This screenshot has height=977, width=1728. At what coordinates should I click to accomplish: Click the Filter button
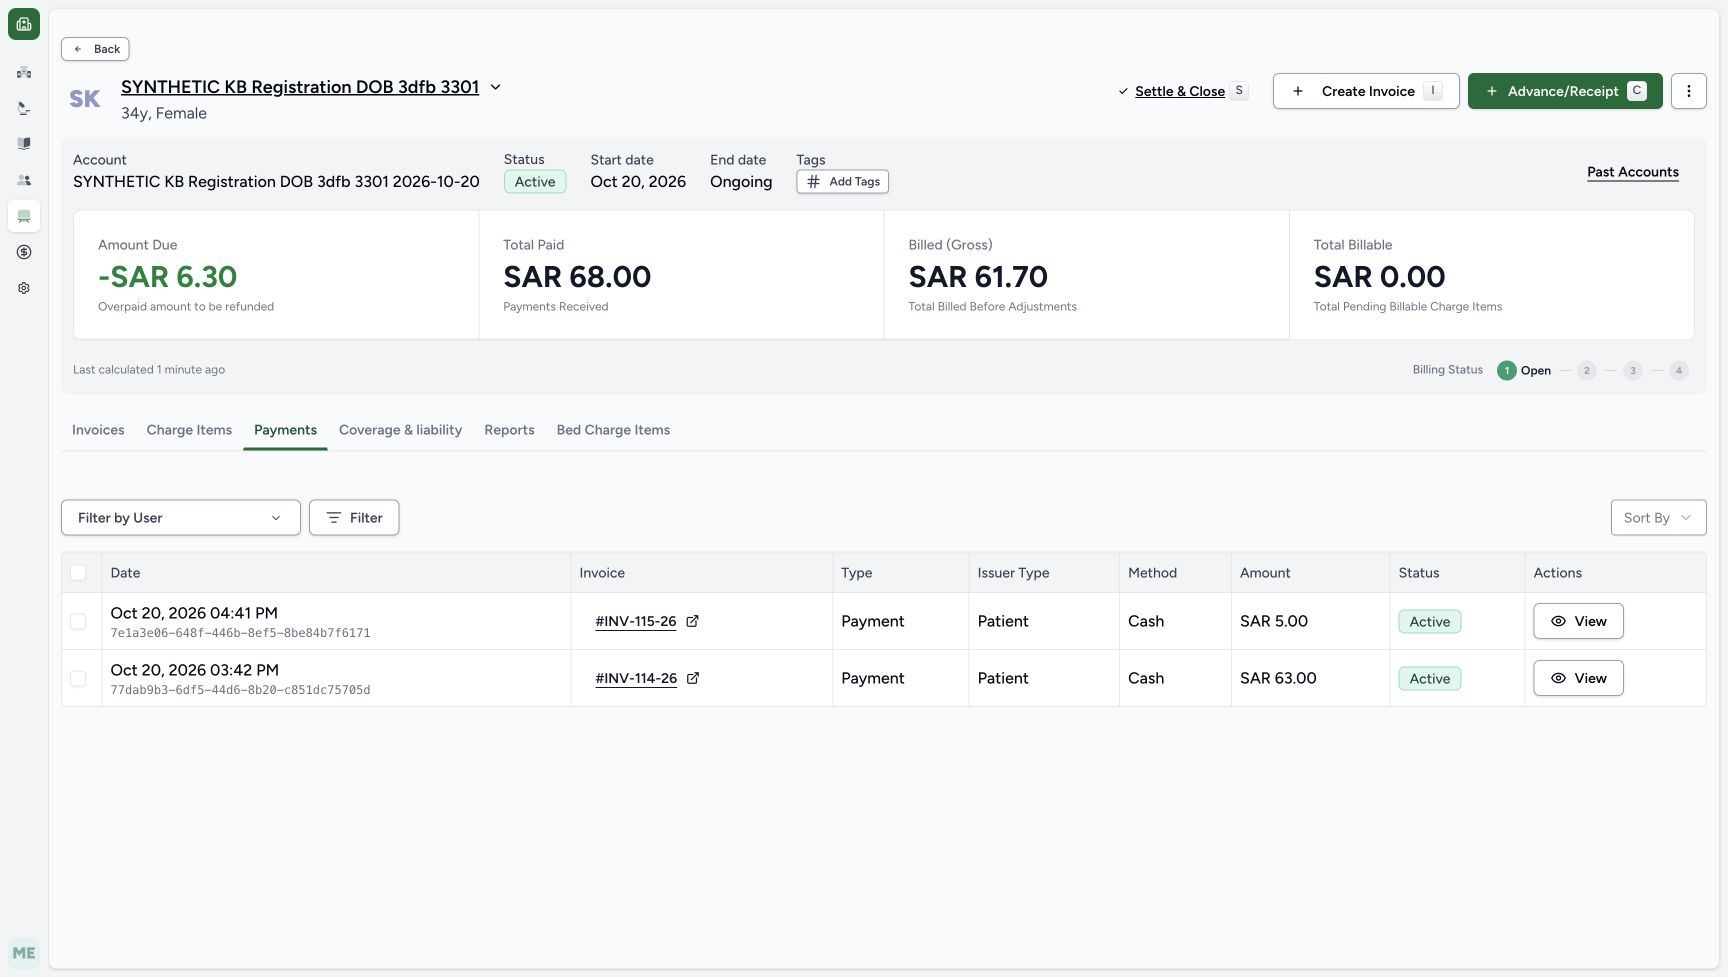(354, 518)
